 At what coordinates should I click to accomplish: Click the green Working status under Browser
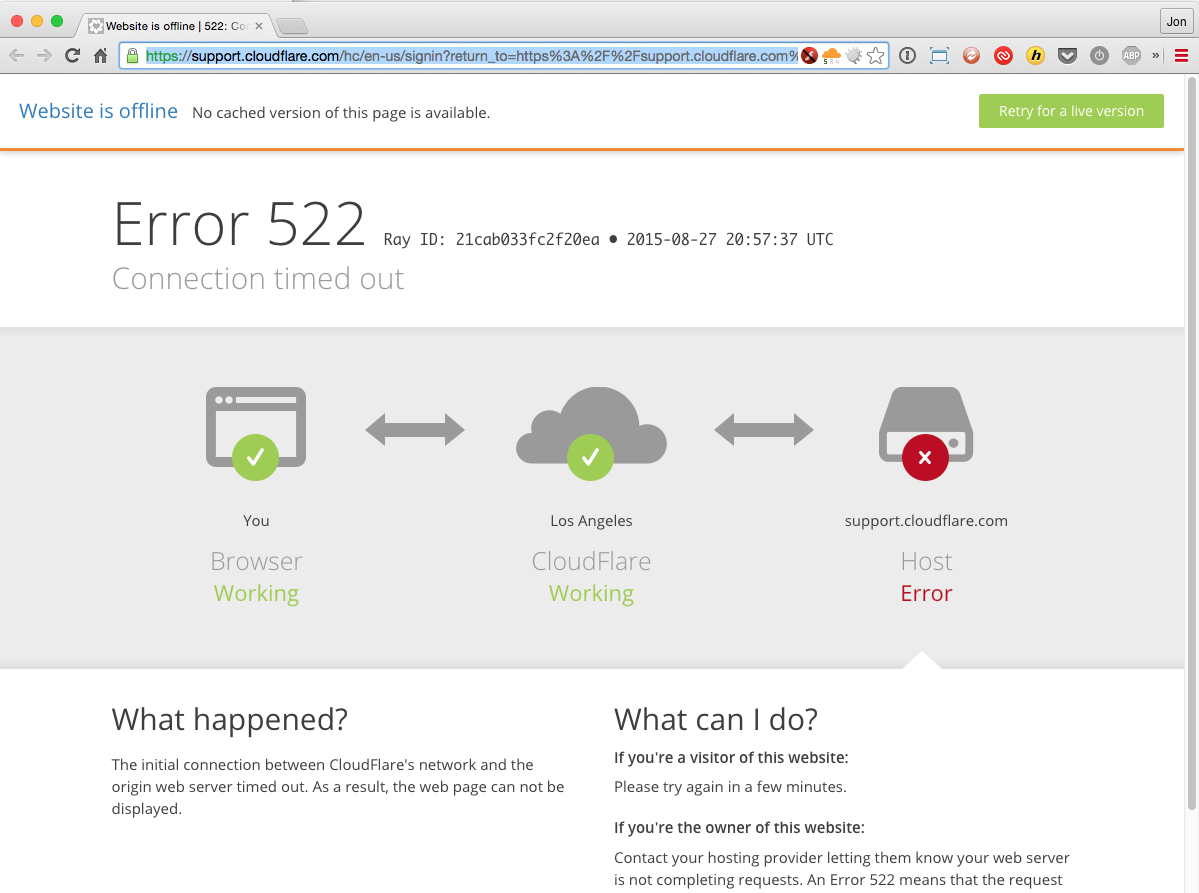(x=256, y=593)
